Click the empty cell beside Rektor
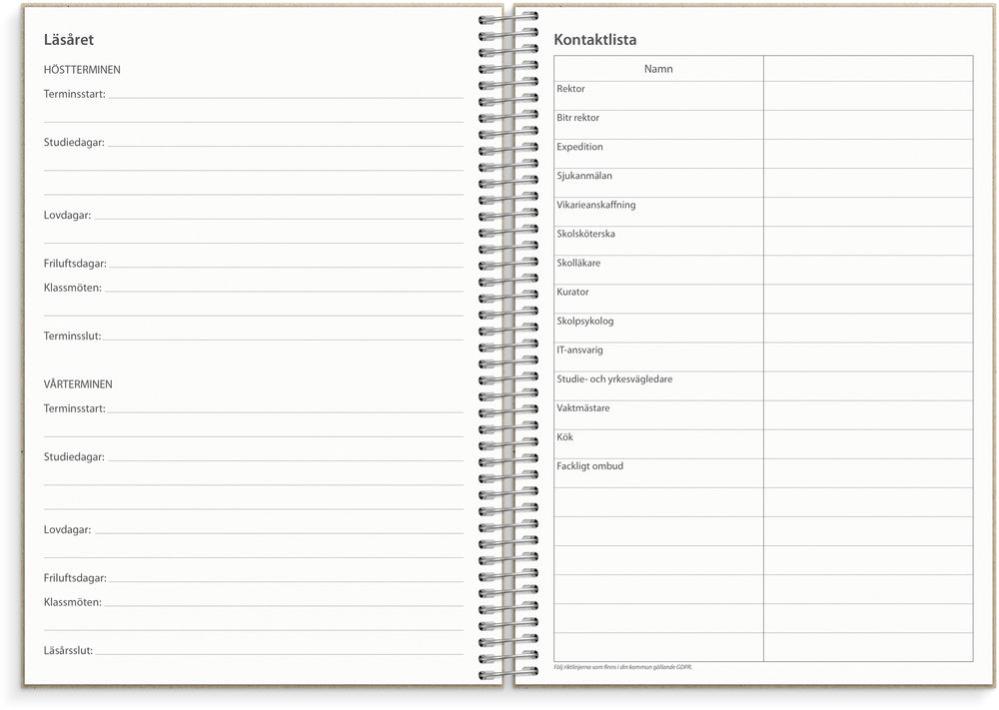The width and height of the screenshot is (999, 710). (868, 96)
